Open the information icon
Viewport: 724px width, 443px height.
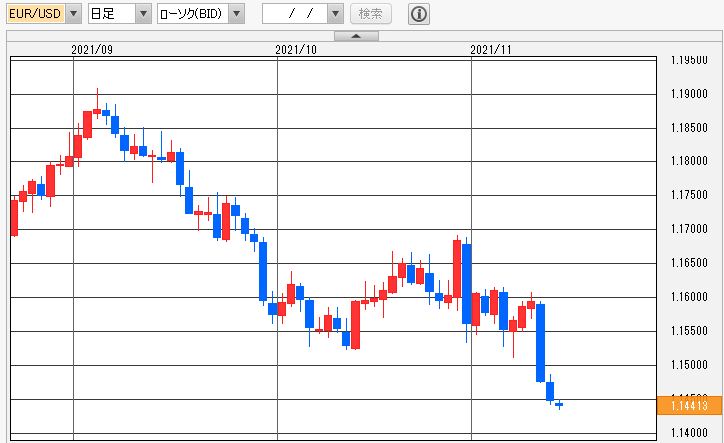419,14
